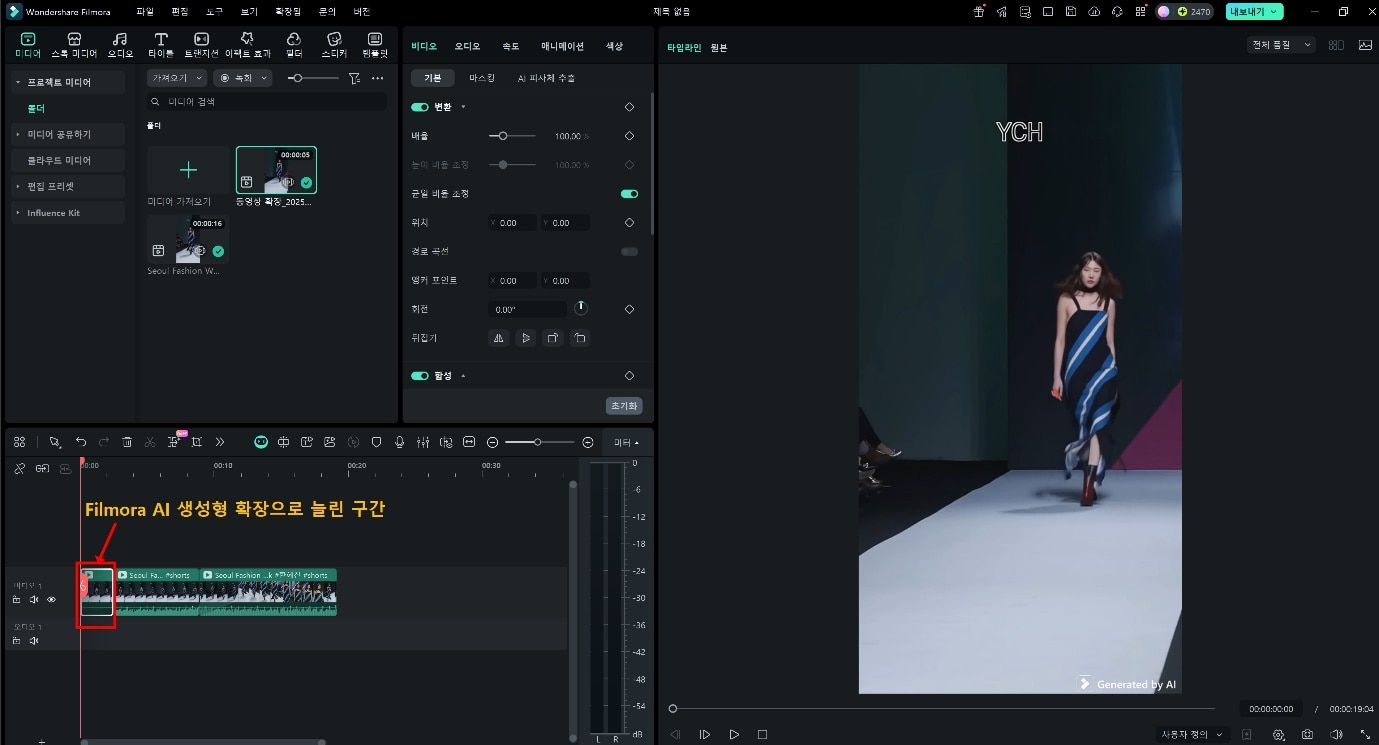Click the Undo arrow in timeline toolbar

click(x=81, y=442)
